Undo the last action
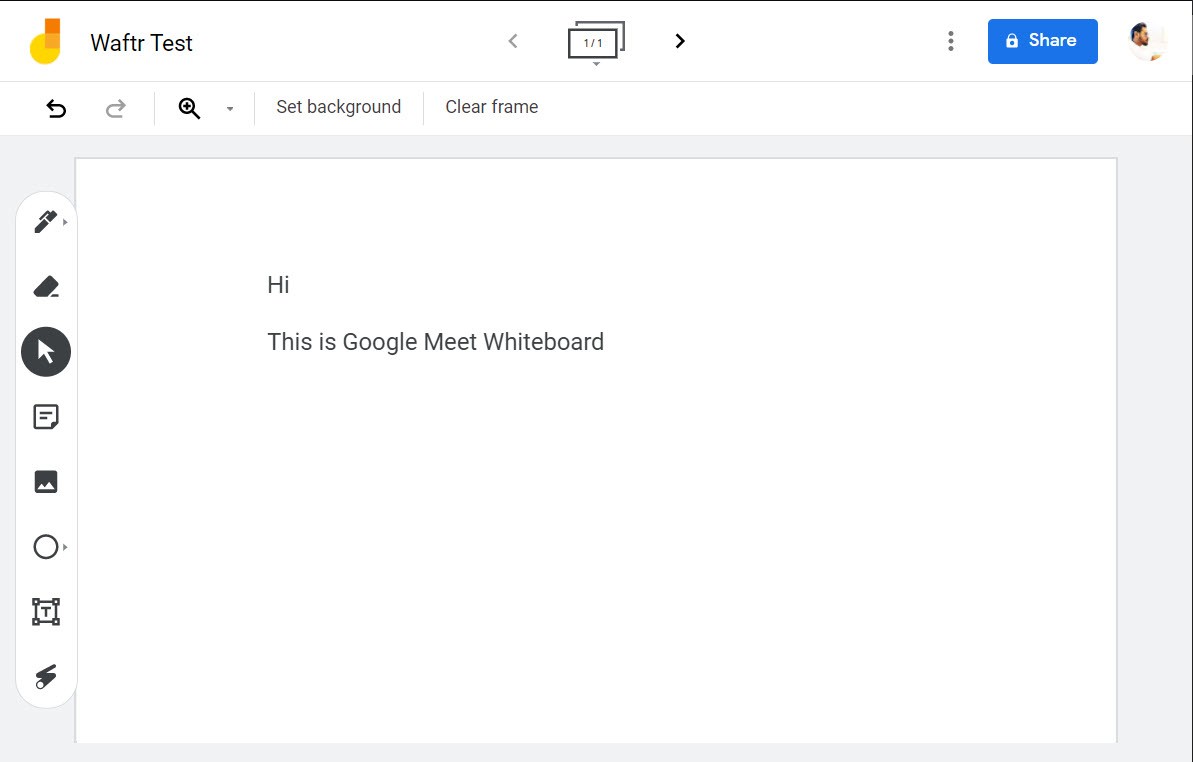 [56, 108]
